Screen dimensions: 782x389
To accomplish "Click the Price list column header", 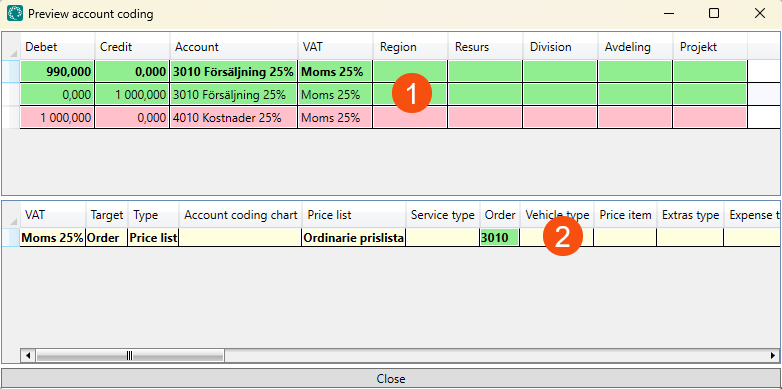I will (x=354, y=215).
